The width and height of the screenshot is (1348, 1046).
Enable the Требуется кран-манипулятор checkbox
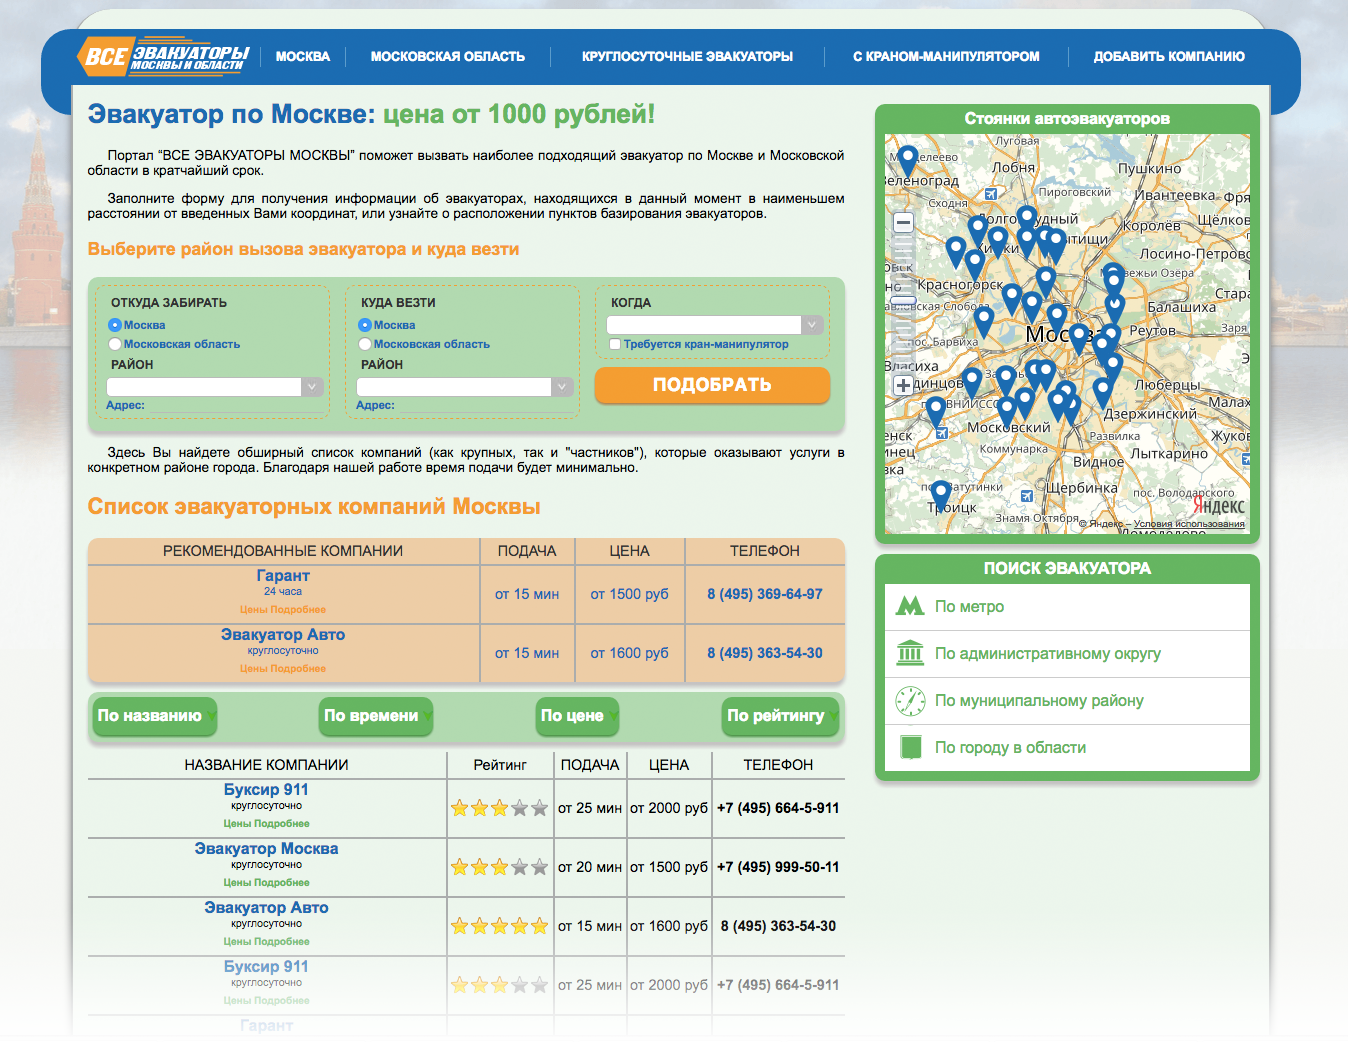pyautogui.click(x=615, y=344)
